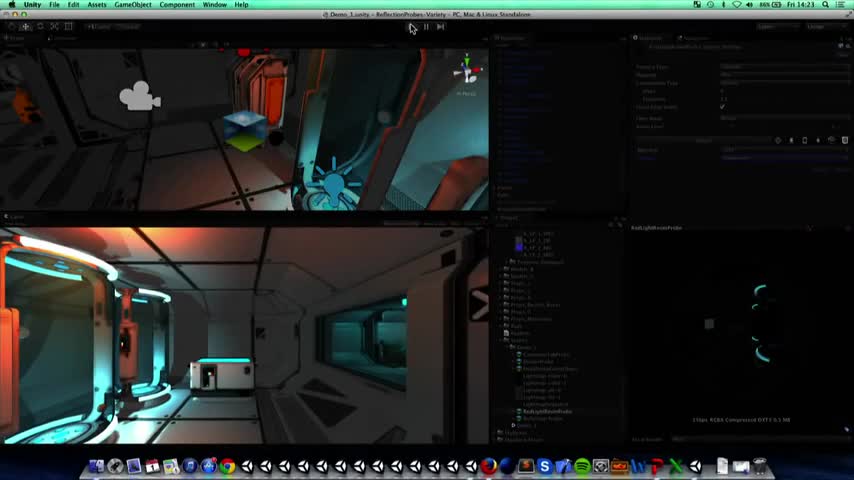854x480 pixels.
Task: Open the Assets menu
Action: click(x=97, y=4)
